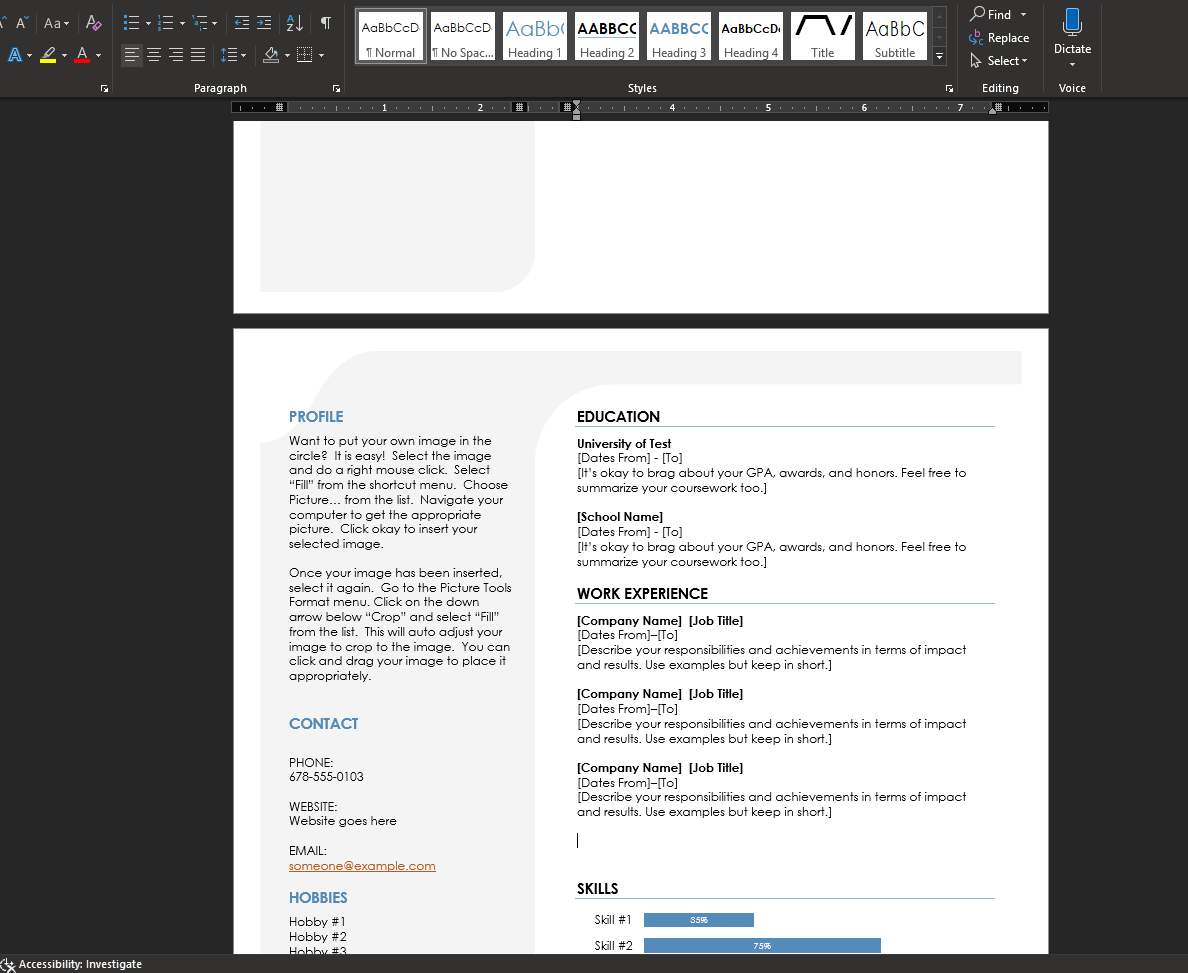Screen dimensions: 1188x973
Task: Click the Skill #1 35% bar
Action: click(699, 920)
